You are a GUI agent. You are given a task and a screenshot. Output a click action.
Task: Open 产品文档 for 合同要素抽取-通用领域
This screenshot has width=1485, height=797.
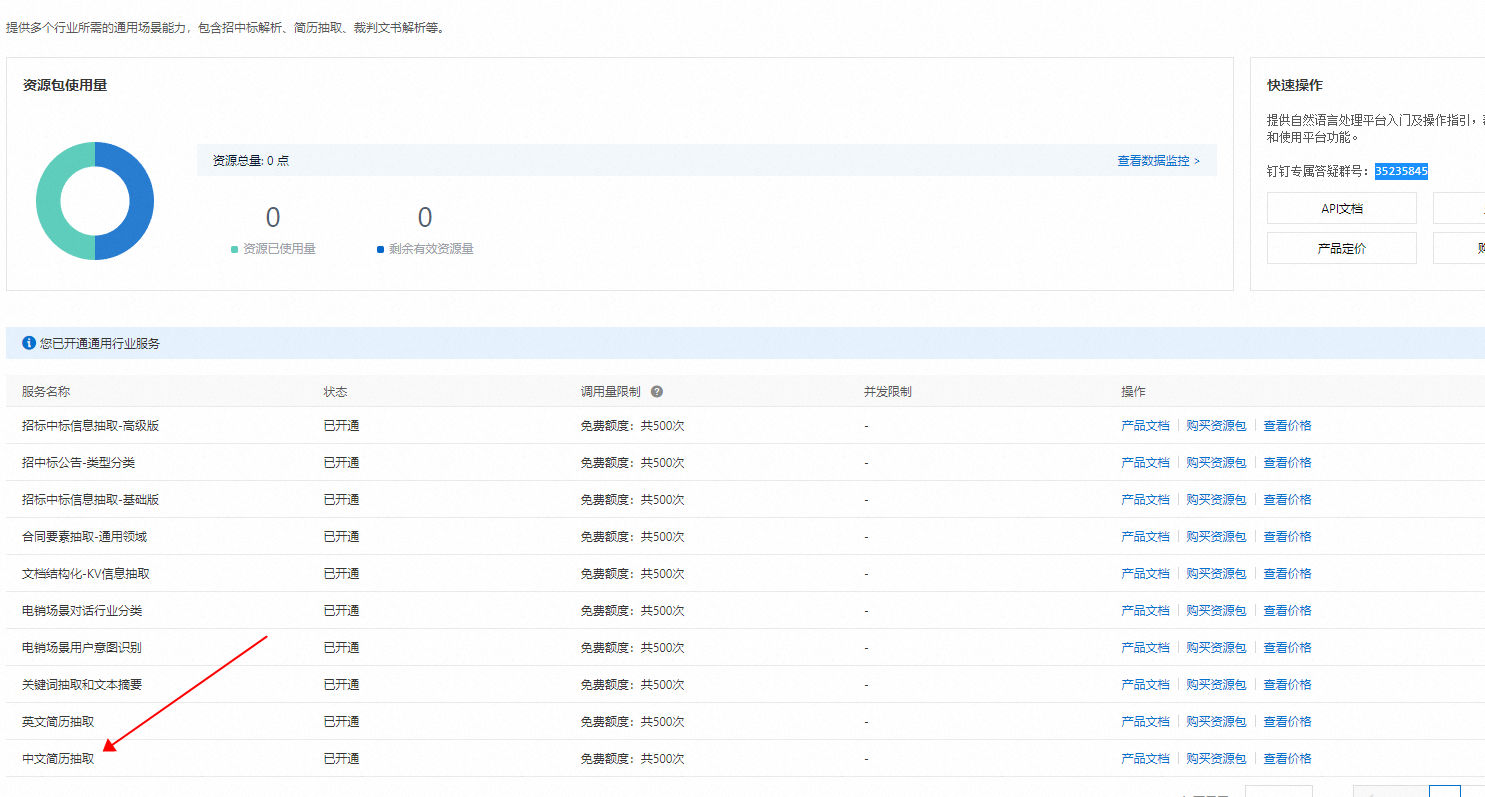click(x=1145, y=536)
